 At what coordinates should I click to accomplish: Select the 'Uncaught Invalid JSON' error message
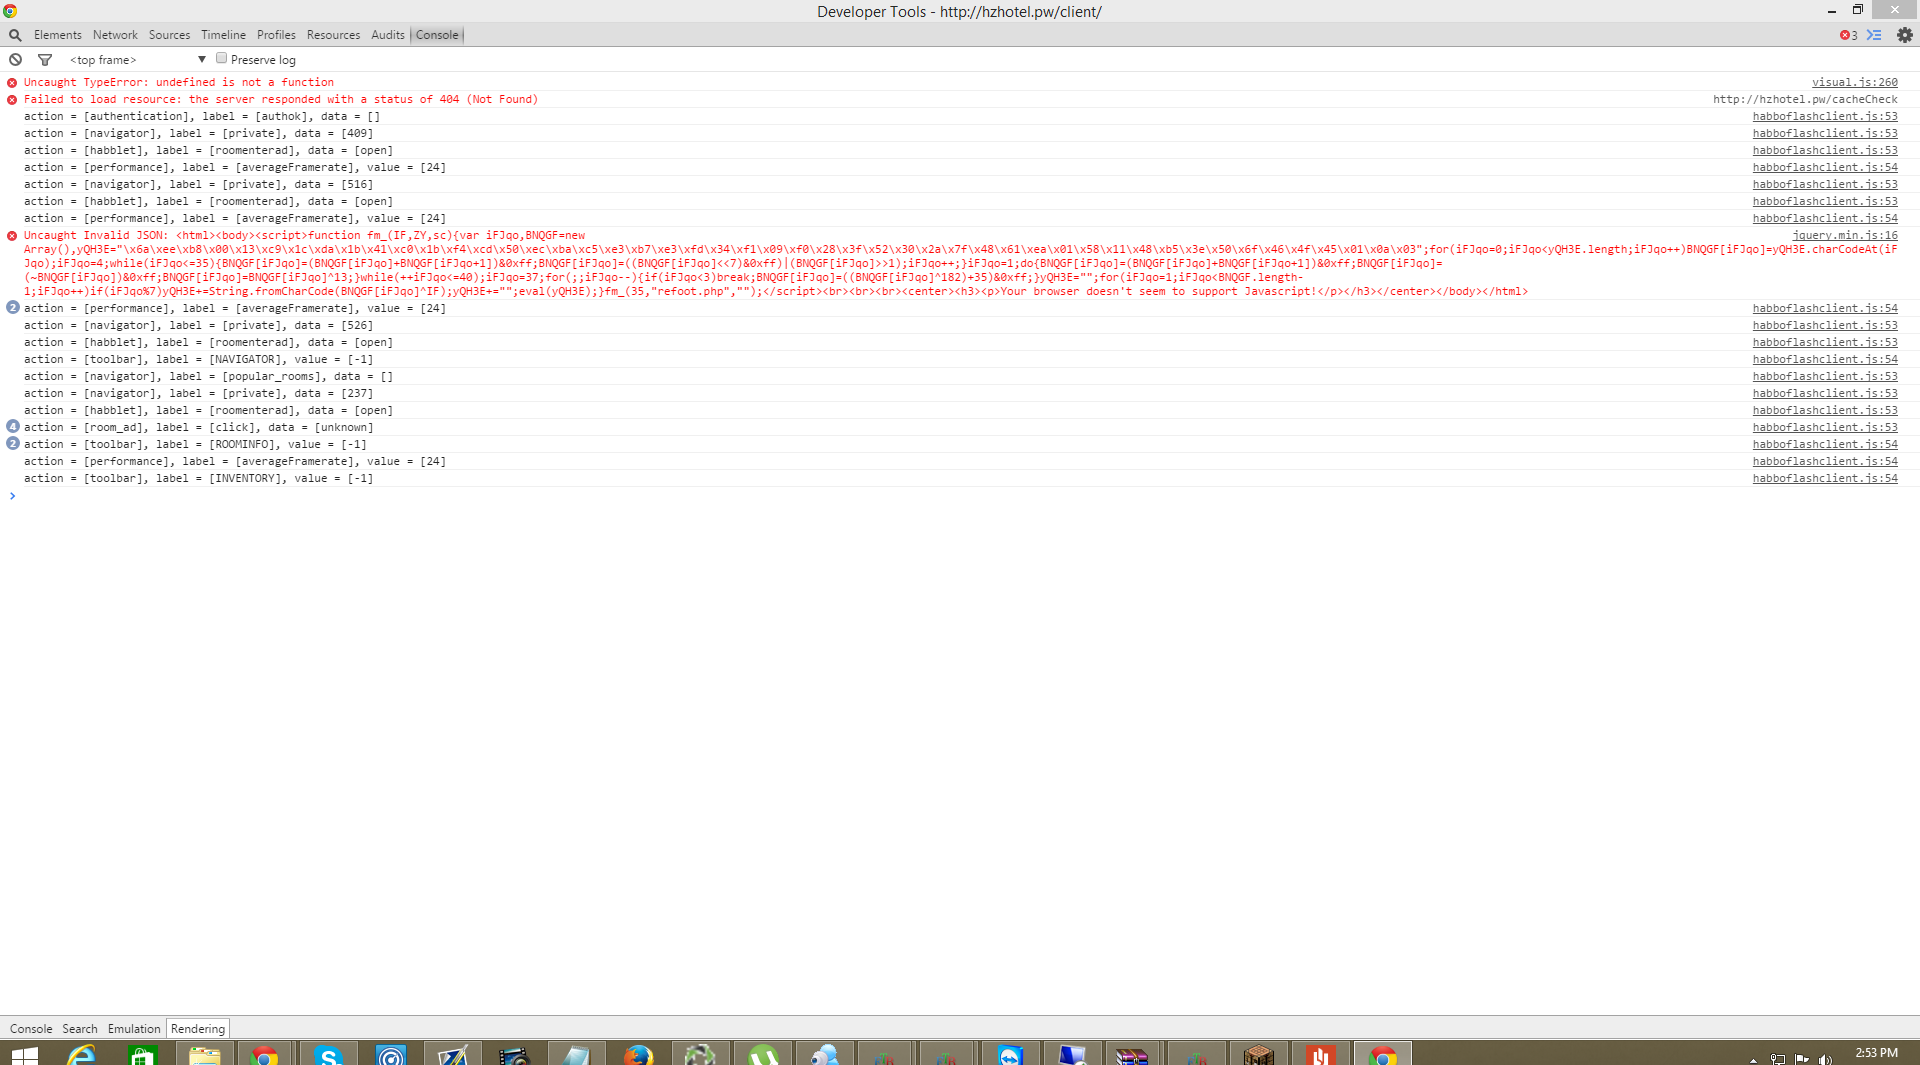point(960,264)
